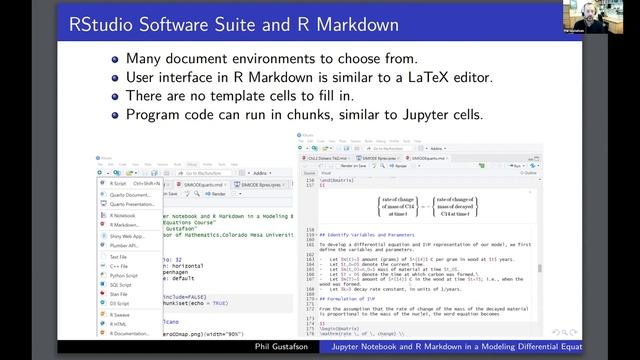Click New Project icon in right RStudio toolbar
The height and width of the screenshot is (360, 640).
(x=315, y=148)
